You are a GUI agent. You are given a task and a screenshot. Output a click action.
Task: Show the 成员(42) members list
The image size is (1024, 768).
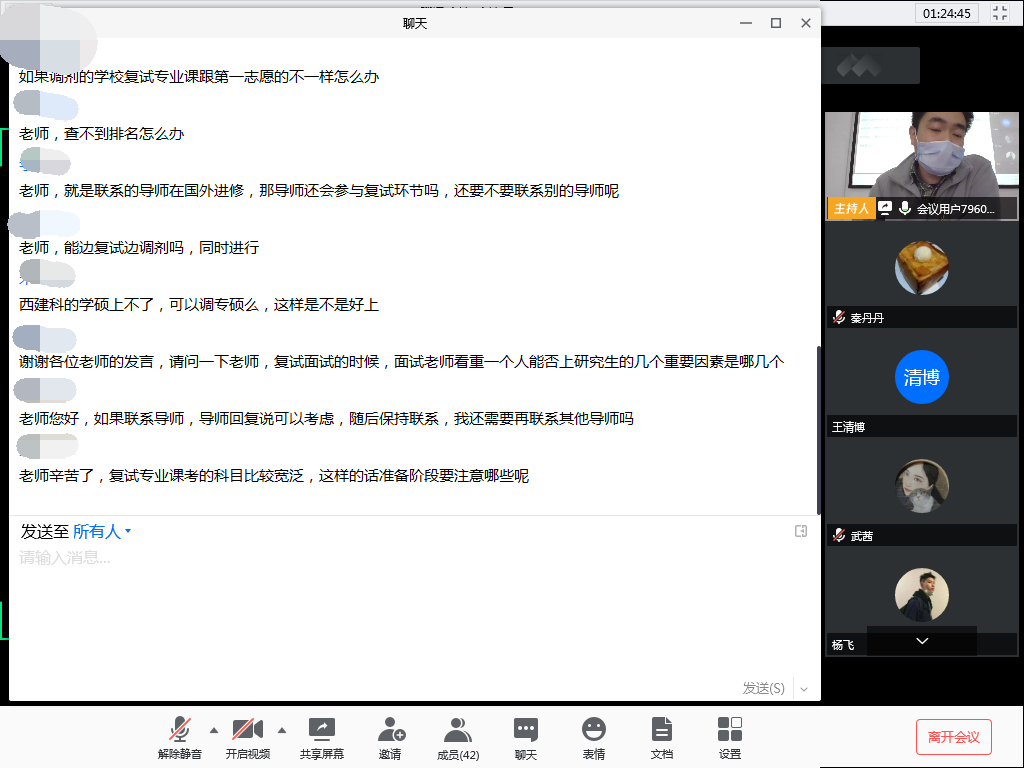(x=458, y=737)
